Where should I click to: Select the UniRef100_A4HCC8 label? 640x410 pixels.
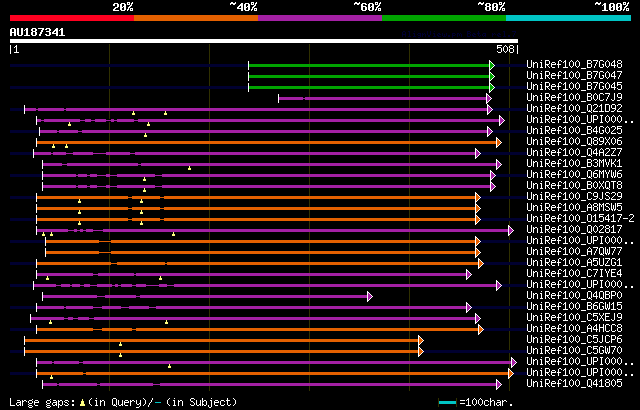[574, 329]
